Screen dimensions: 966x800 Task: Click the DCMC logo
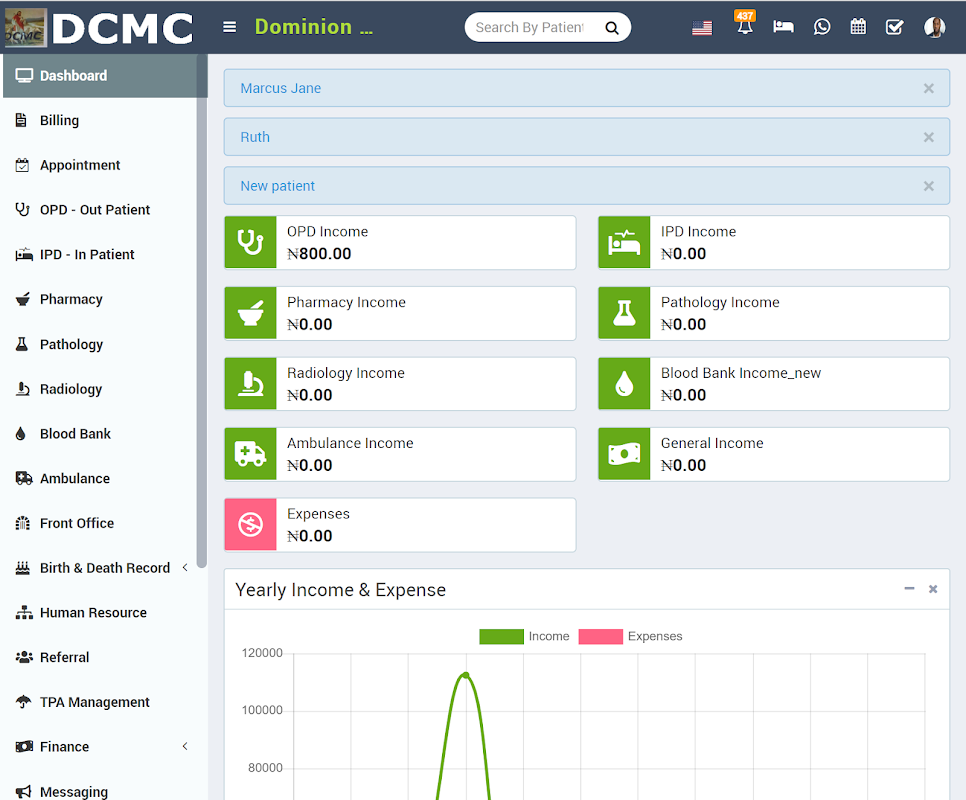point(100,28)
